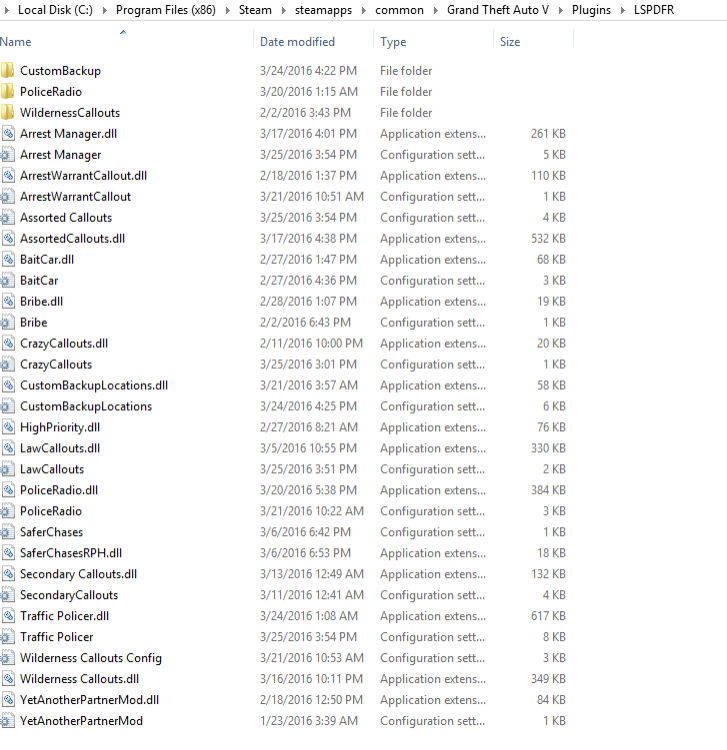Select the Bribe config file name

coord(33,323)
